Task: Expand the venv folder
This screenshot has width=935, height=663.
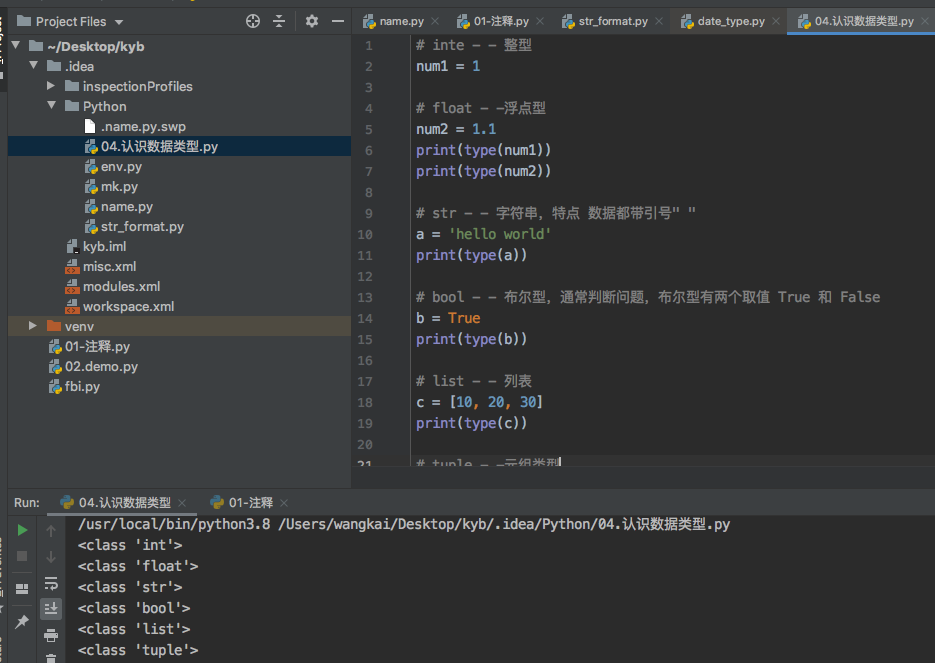Action: (x=33, y=326)
